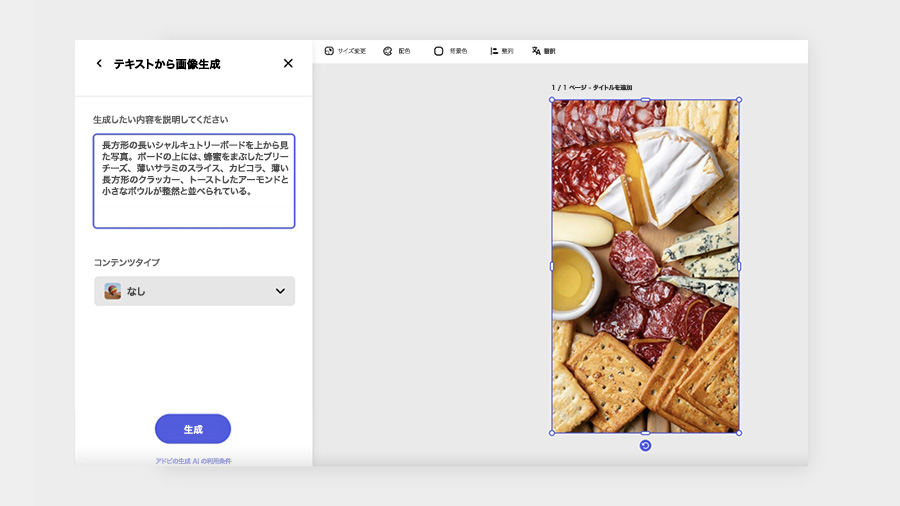Open the 翻訳 translate tool
The height and width of the screenshot is (506, 900).
(544, 51)
